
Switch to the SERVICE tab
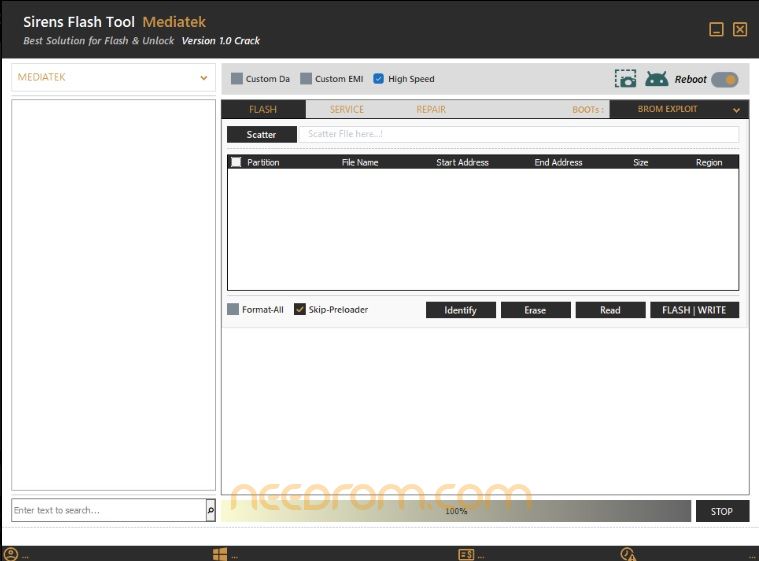(347, 109)
